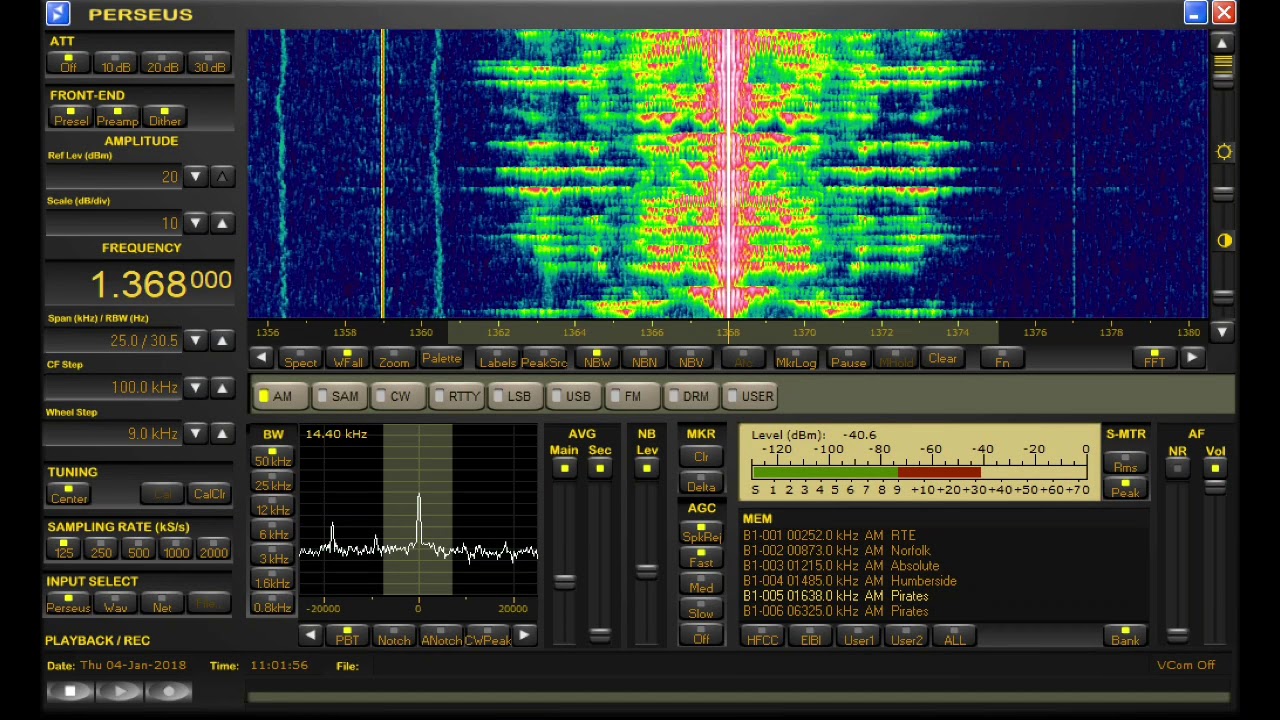Screen dimensions: 1280x720
Task: Click the marker Delta button
Action: click(701, 483)
